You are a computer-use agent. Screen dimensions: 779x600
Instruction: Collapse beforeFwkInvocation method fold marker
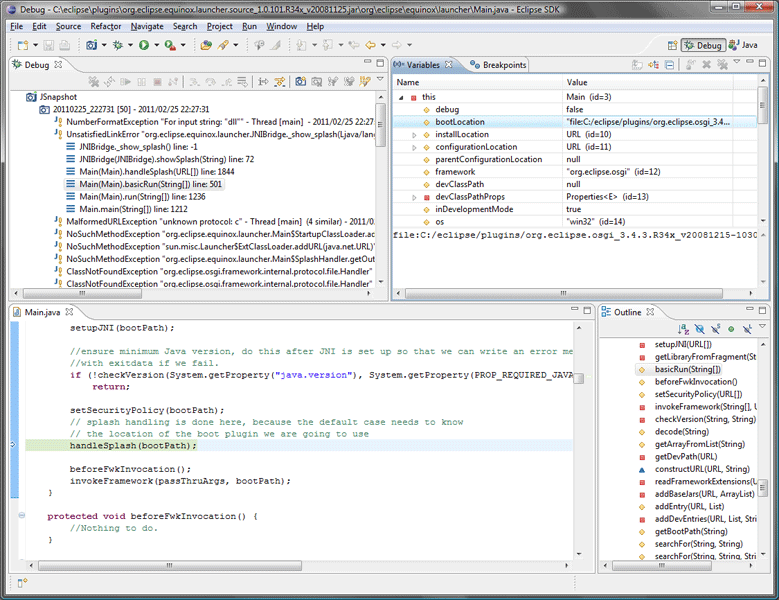(x=22, y=516)
